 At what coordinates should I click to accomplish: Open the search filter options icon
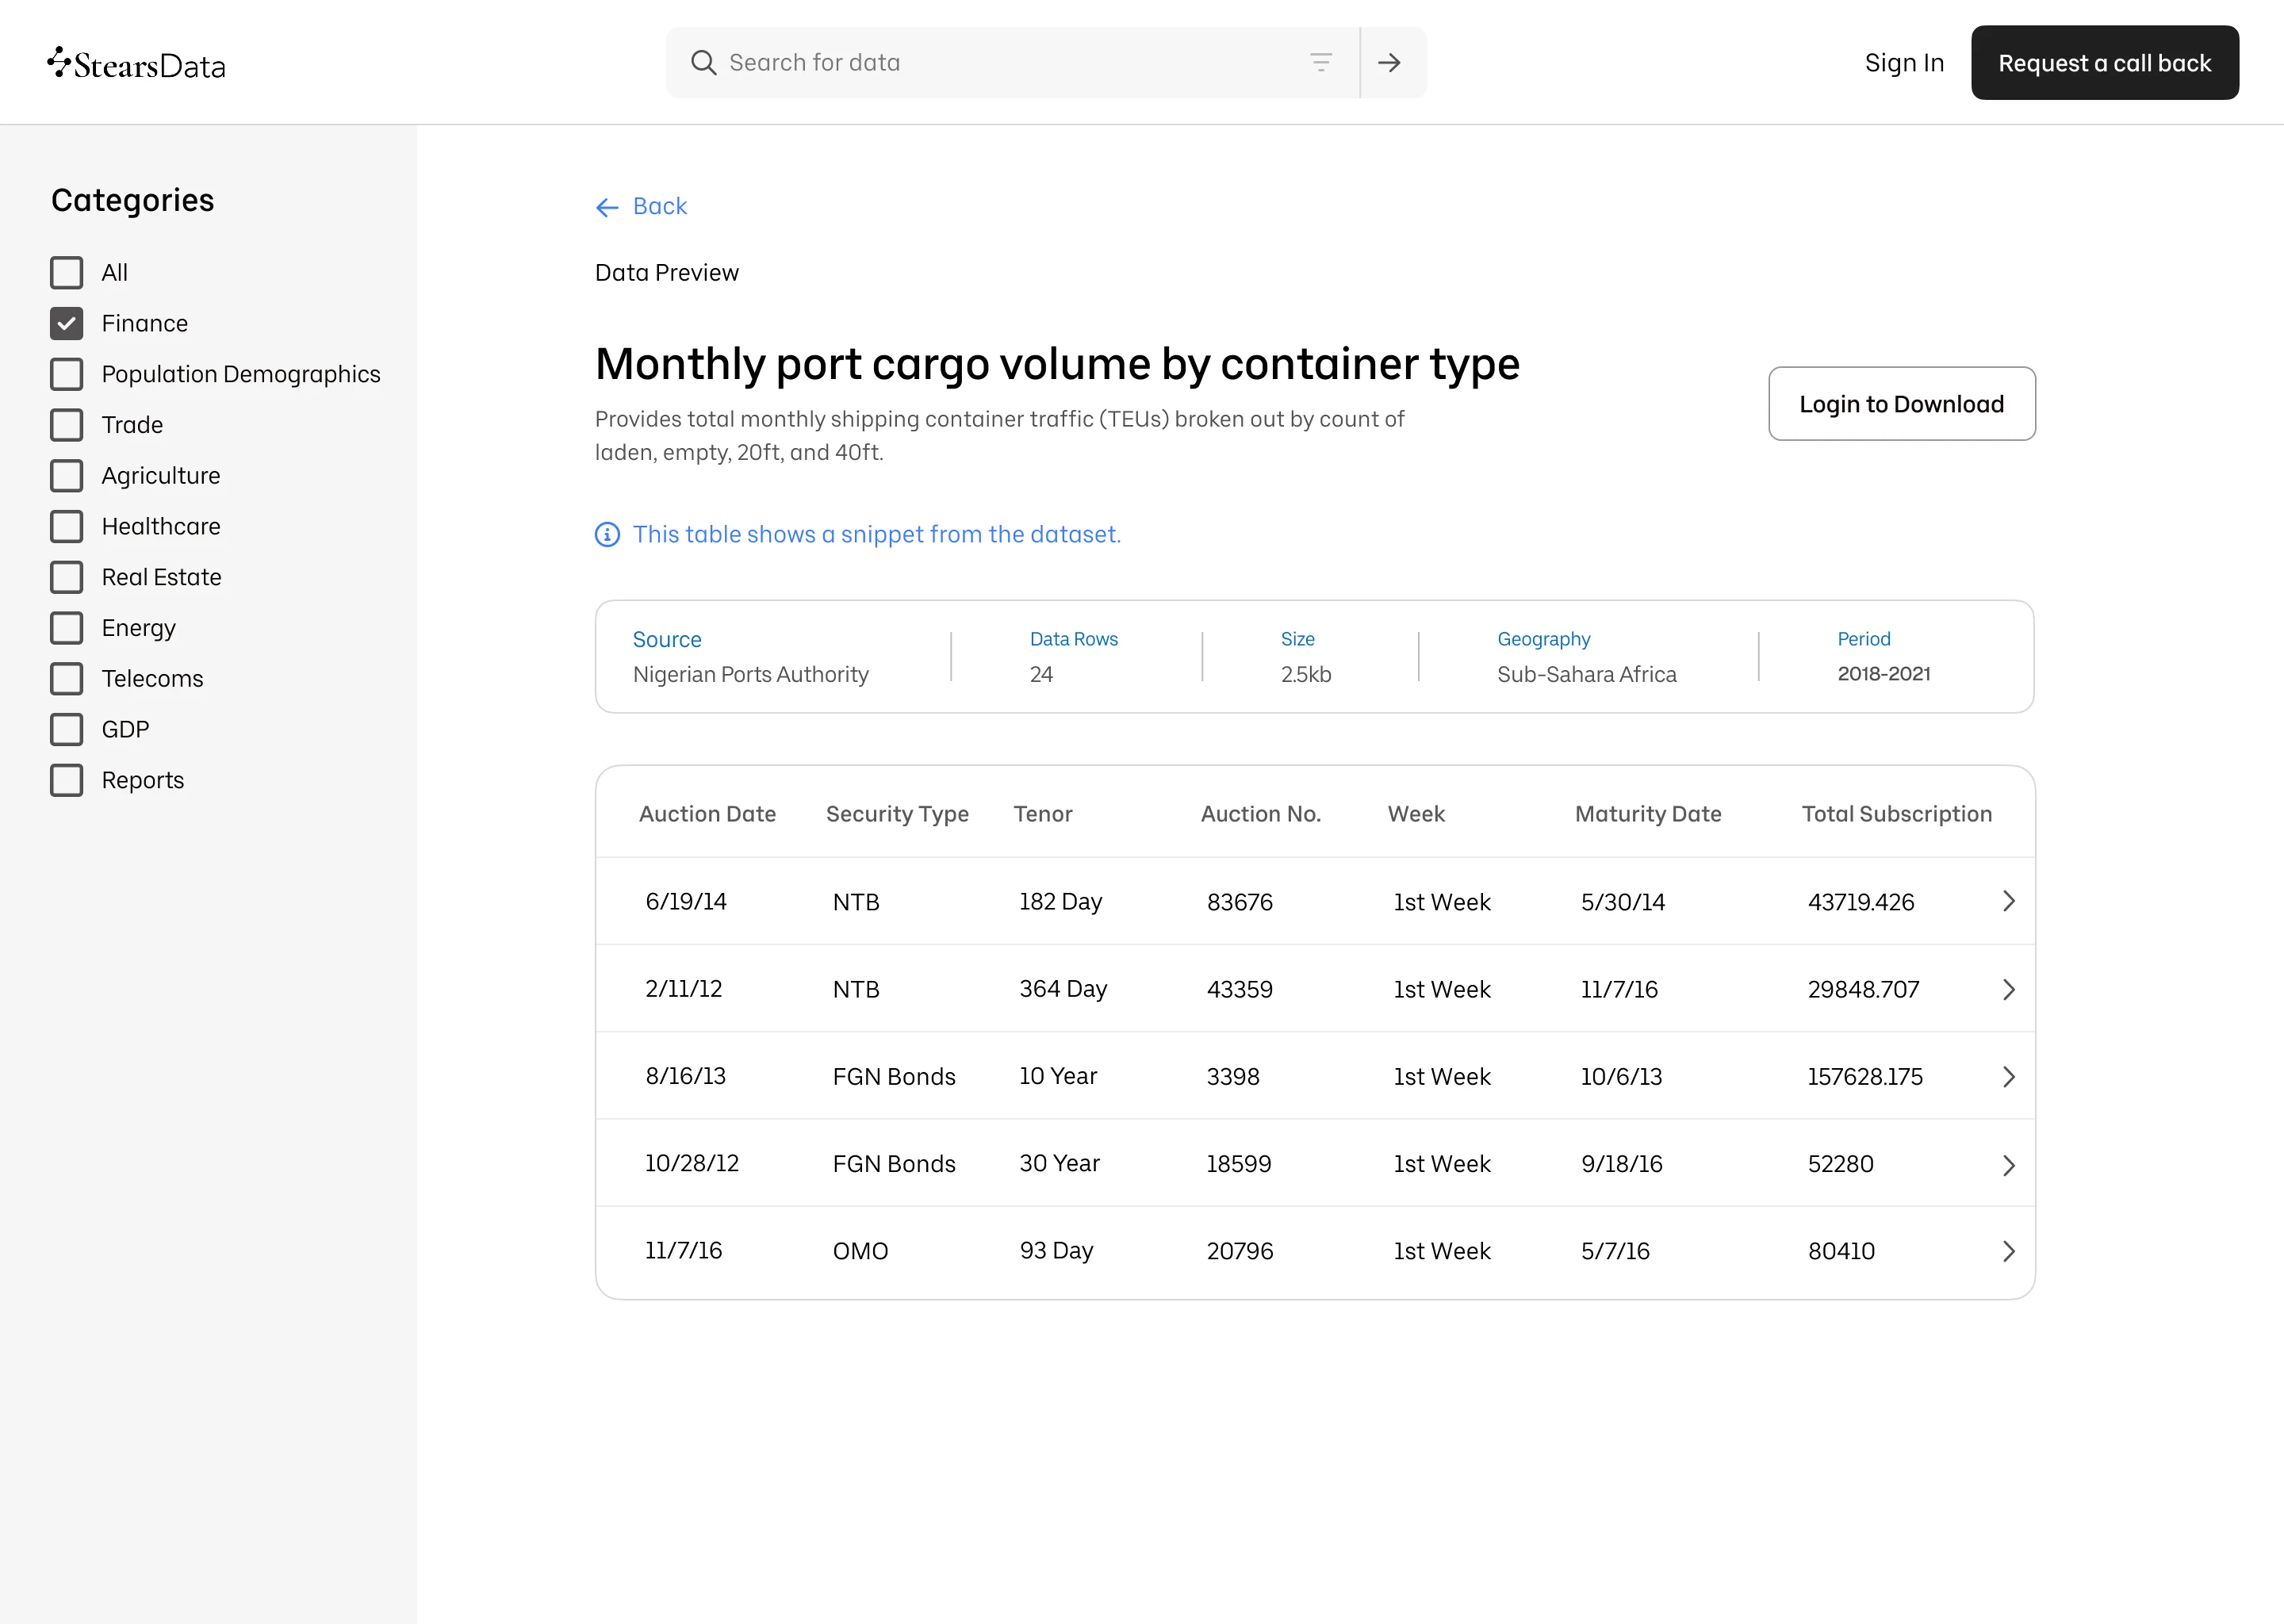click(x=1320, y=63)
